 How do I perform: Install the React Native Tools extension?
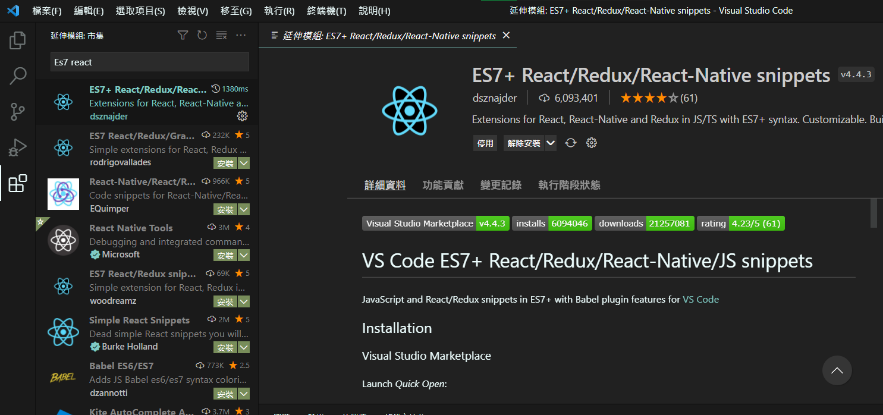[x=225, y=255]
